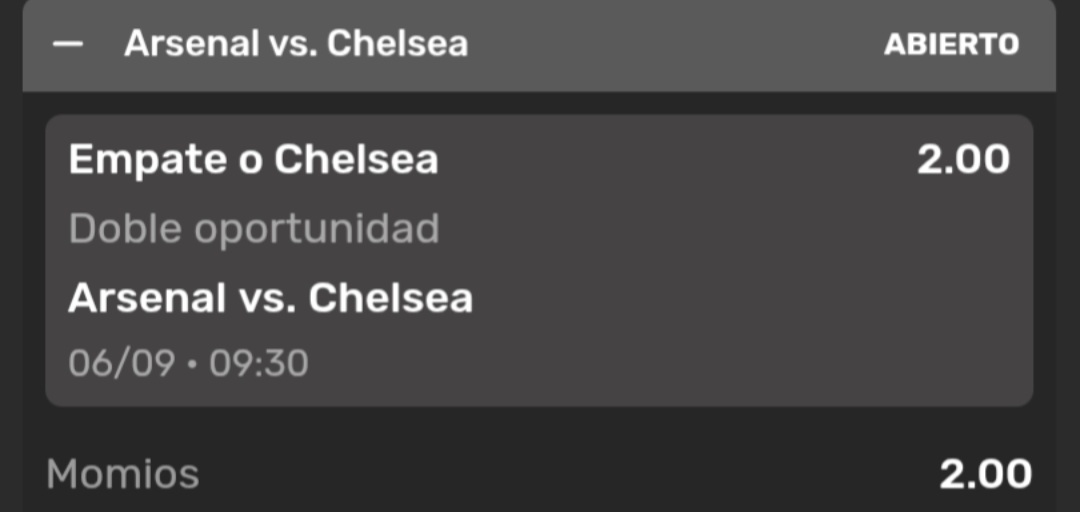Tap the 06/09 match date
The height and width of the screenshot is (512, 1080).
tap(121, 362)
